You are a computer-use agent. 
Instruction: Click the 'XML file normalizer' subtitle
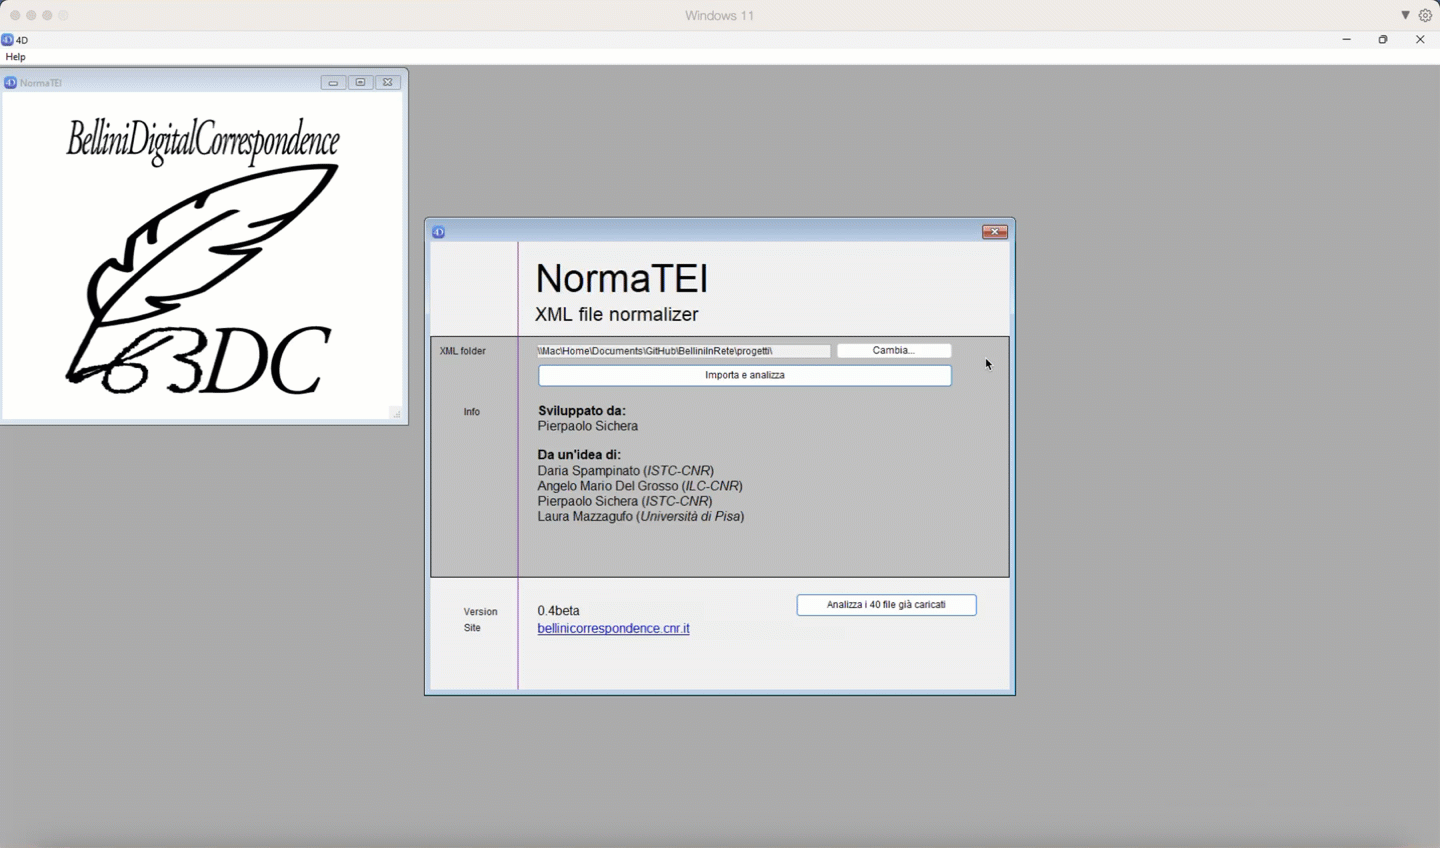click(x=617, y=314)
